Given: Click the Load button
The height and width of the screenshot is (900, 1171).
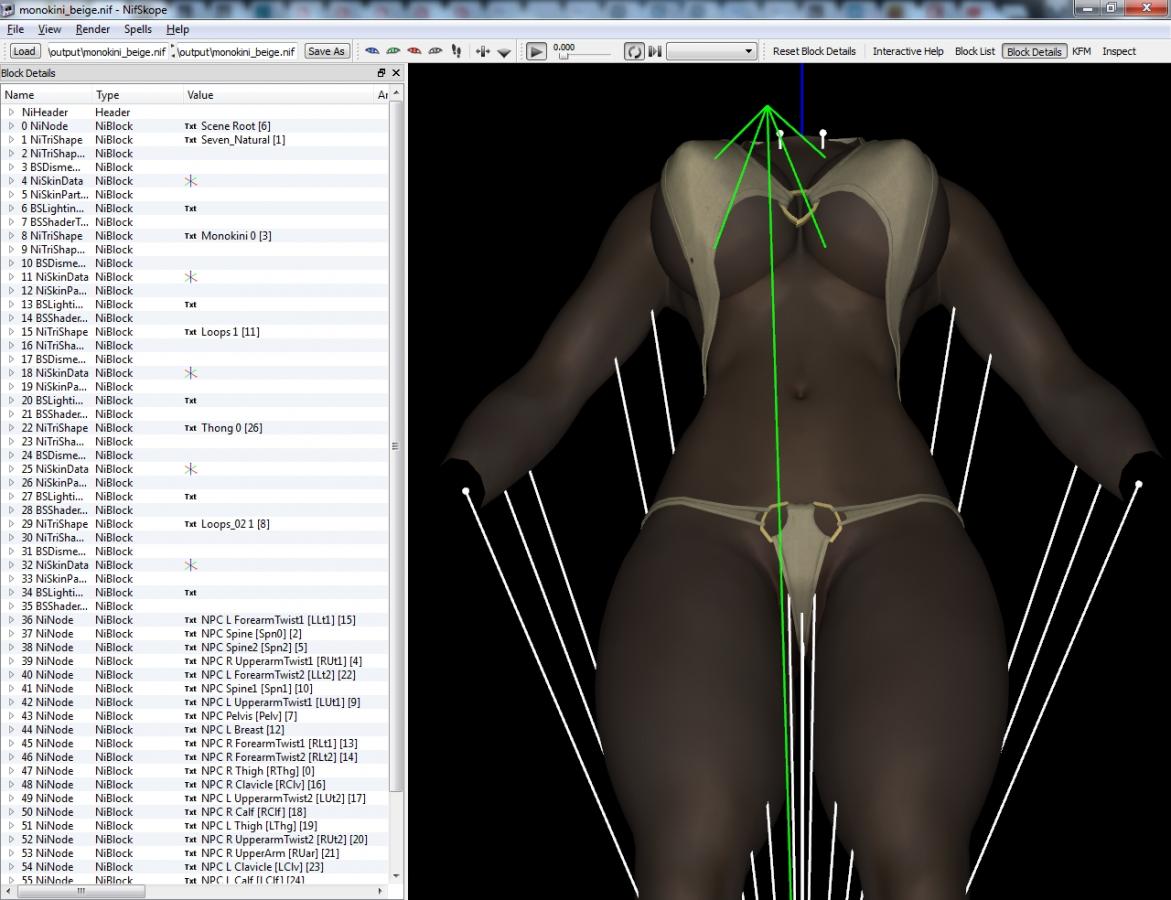Looking at the screenshot, I should pyautogui.click(x=24, y=52).
